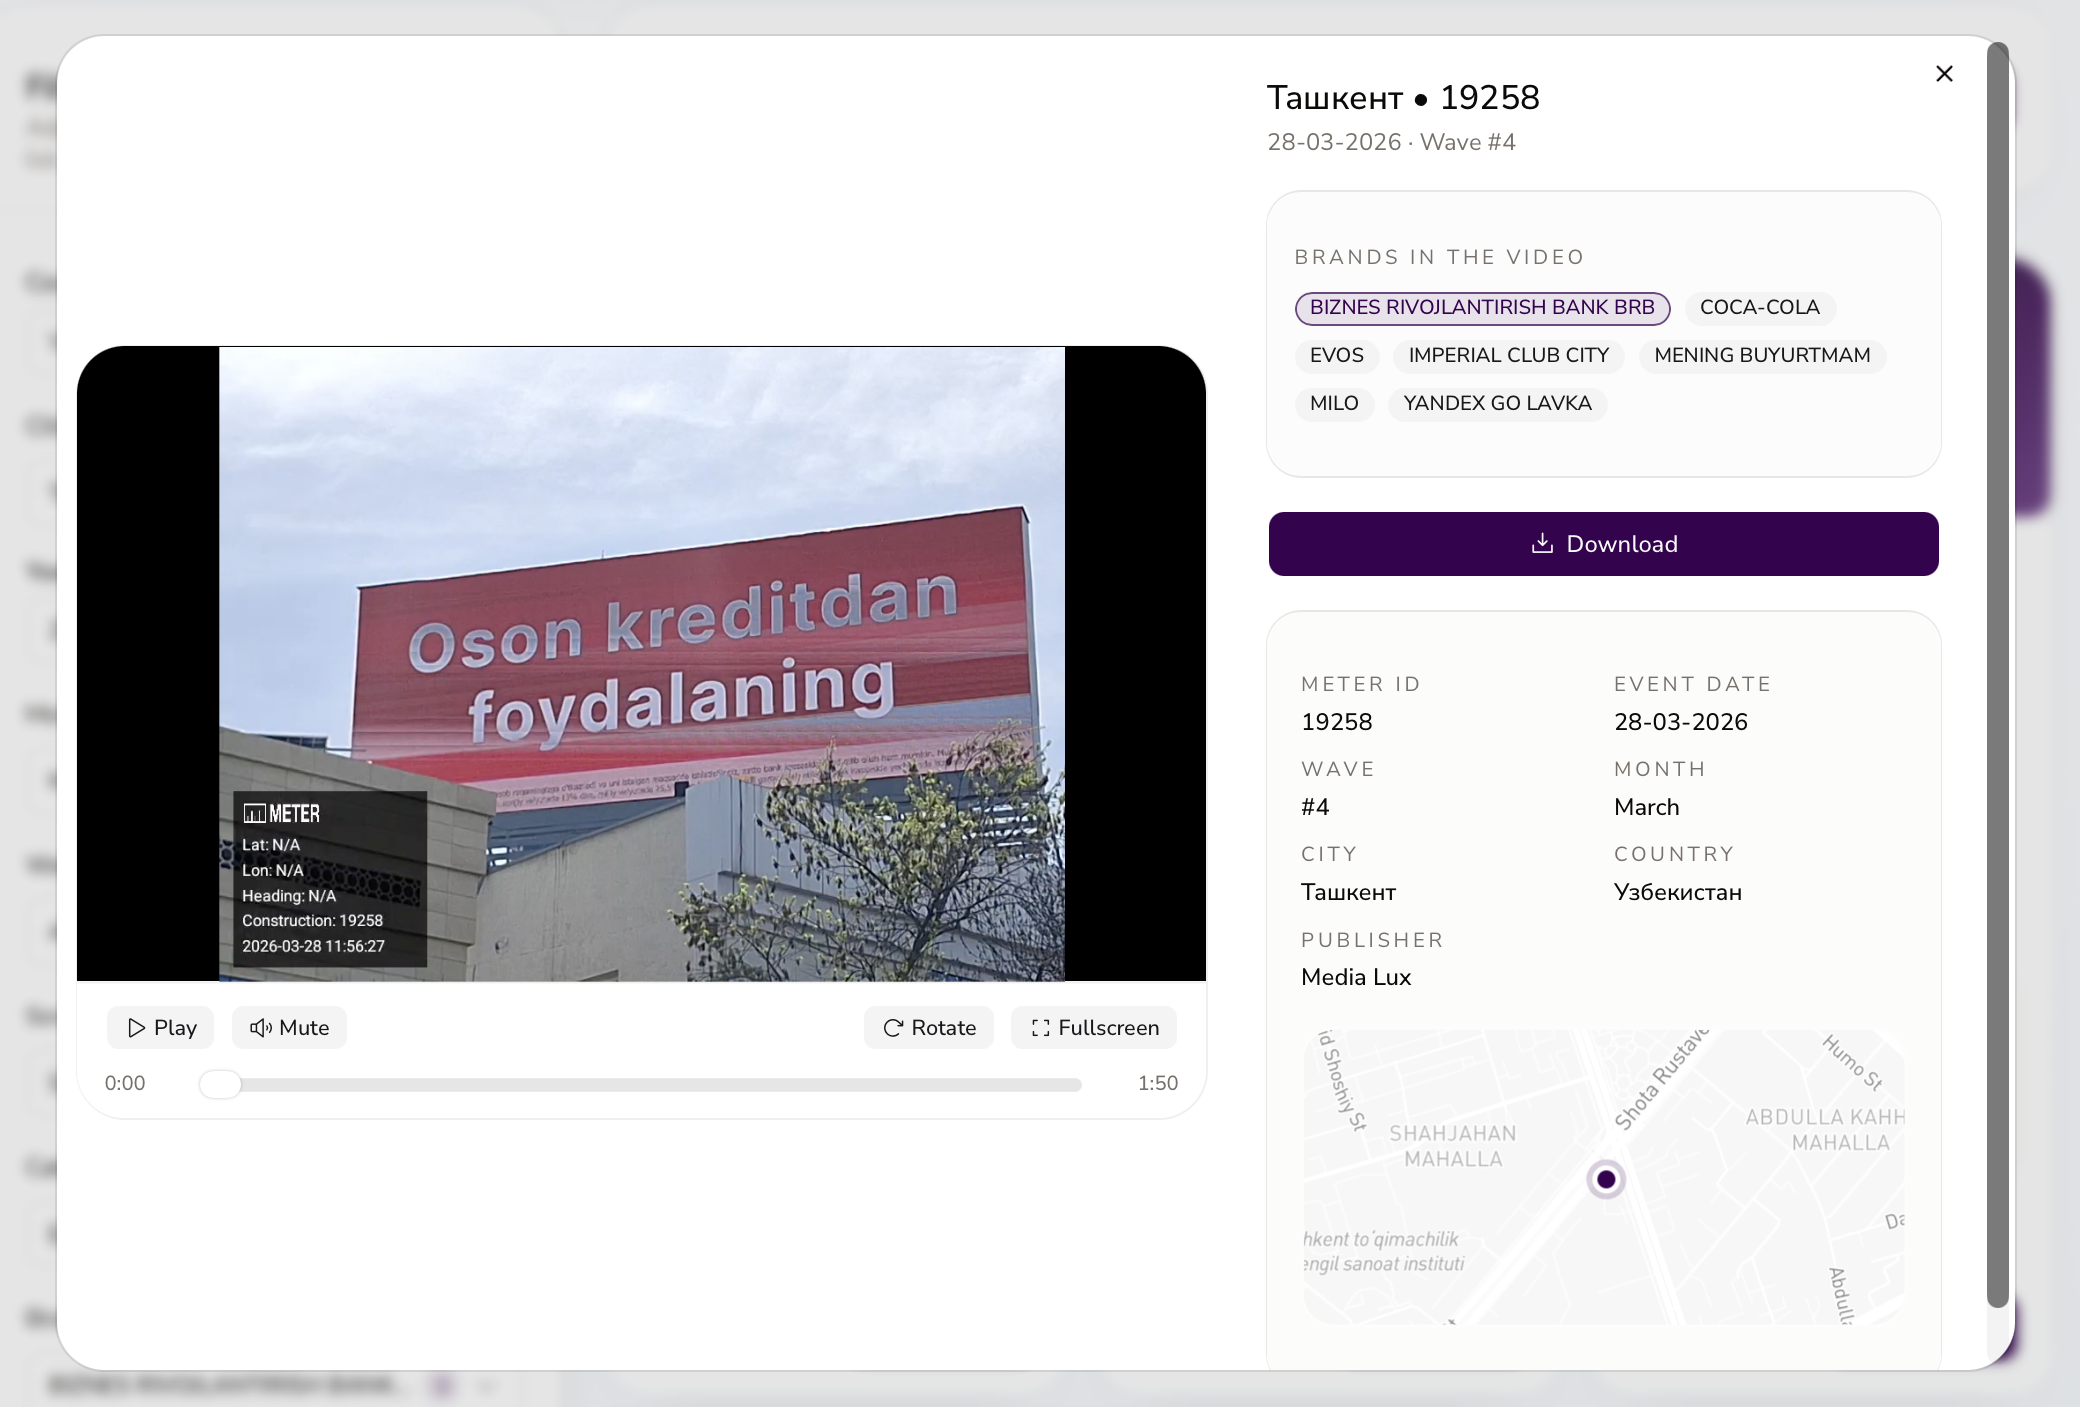The image size is (2080, 1407).
Task: Click the 0:00 elapsed time label
Action: pos(125,1084)
